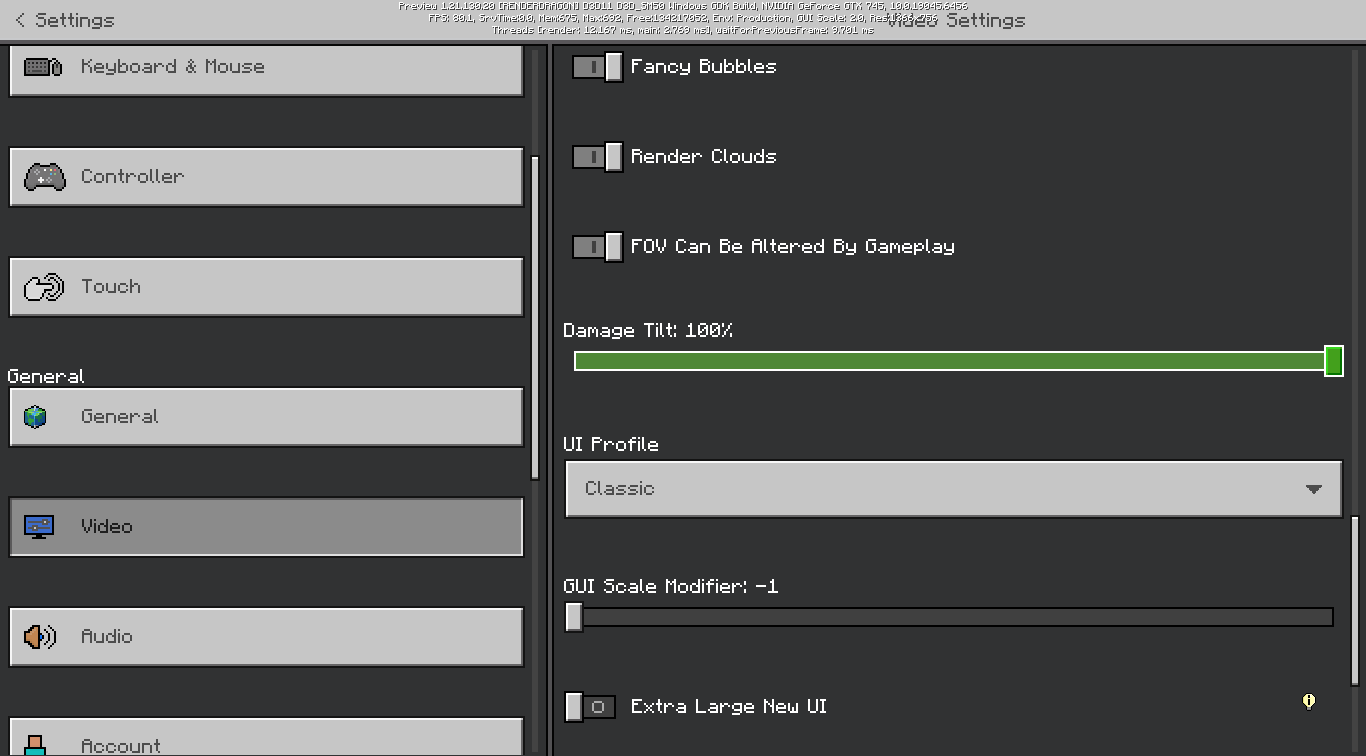Click the General globe cube icon
Image resolution: width=1366 pixels, height=756 pixels.
pos(36,417)
